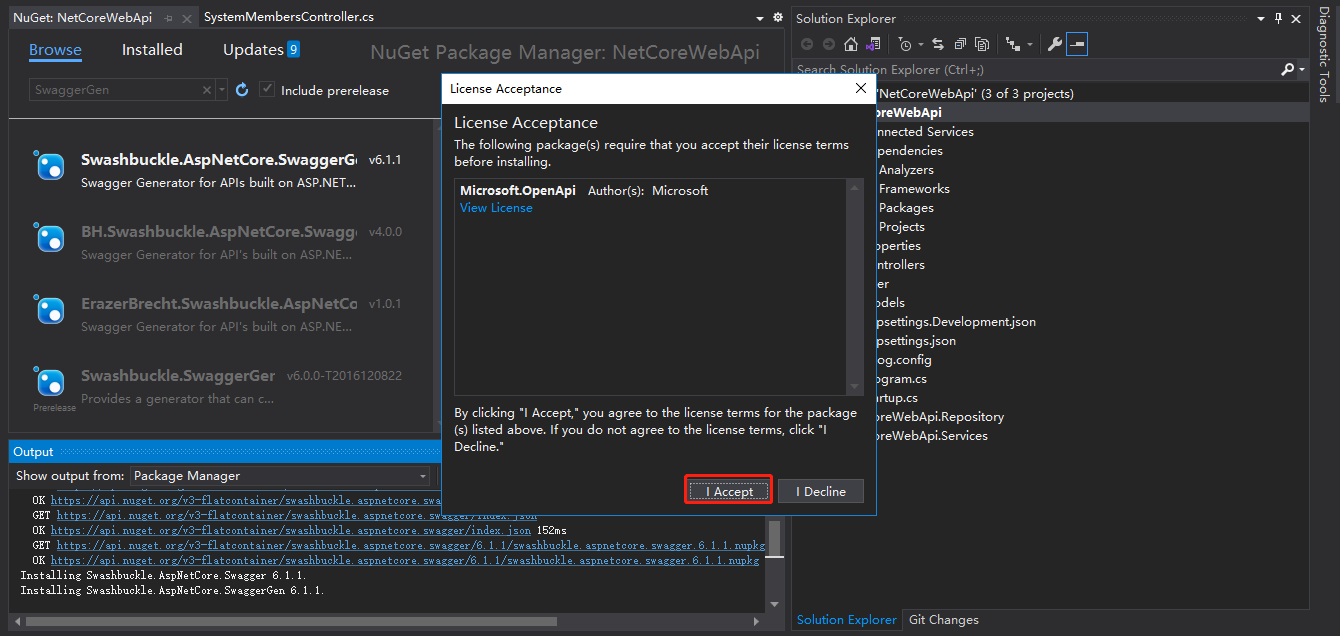Screen dimensions: 1340x636
Task: Close the NuGet: NetCoreWebApi tab
Action: point(185,18)
